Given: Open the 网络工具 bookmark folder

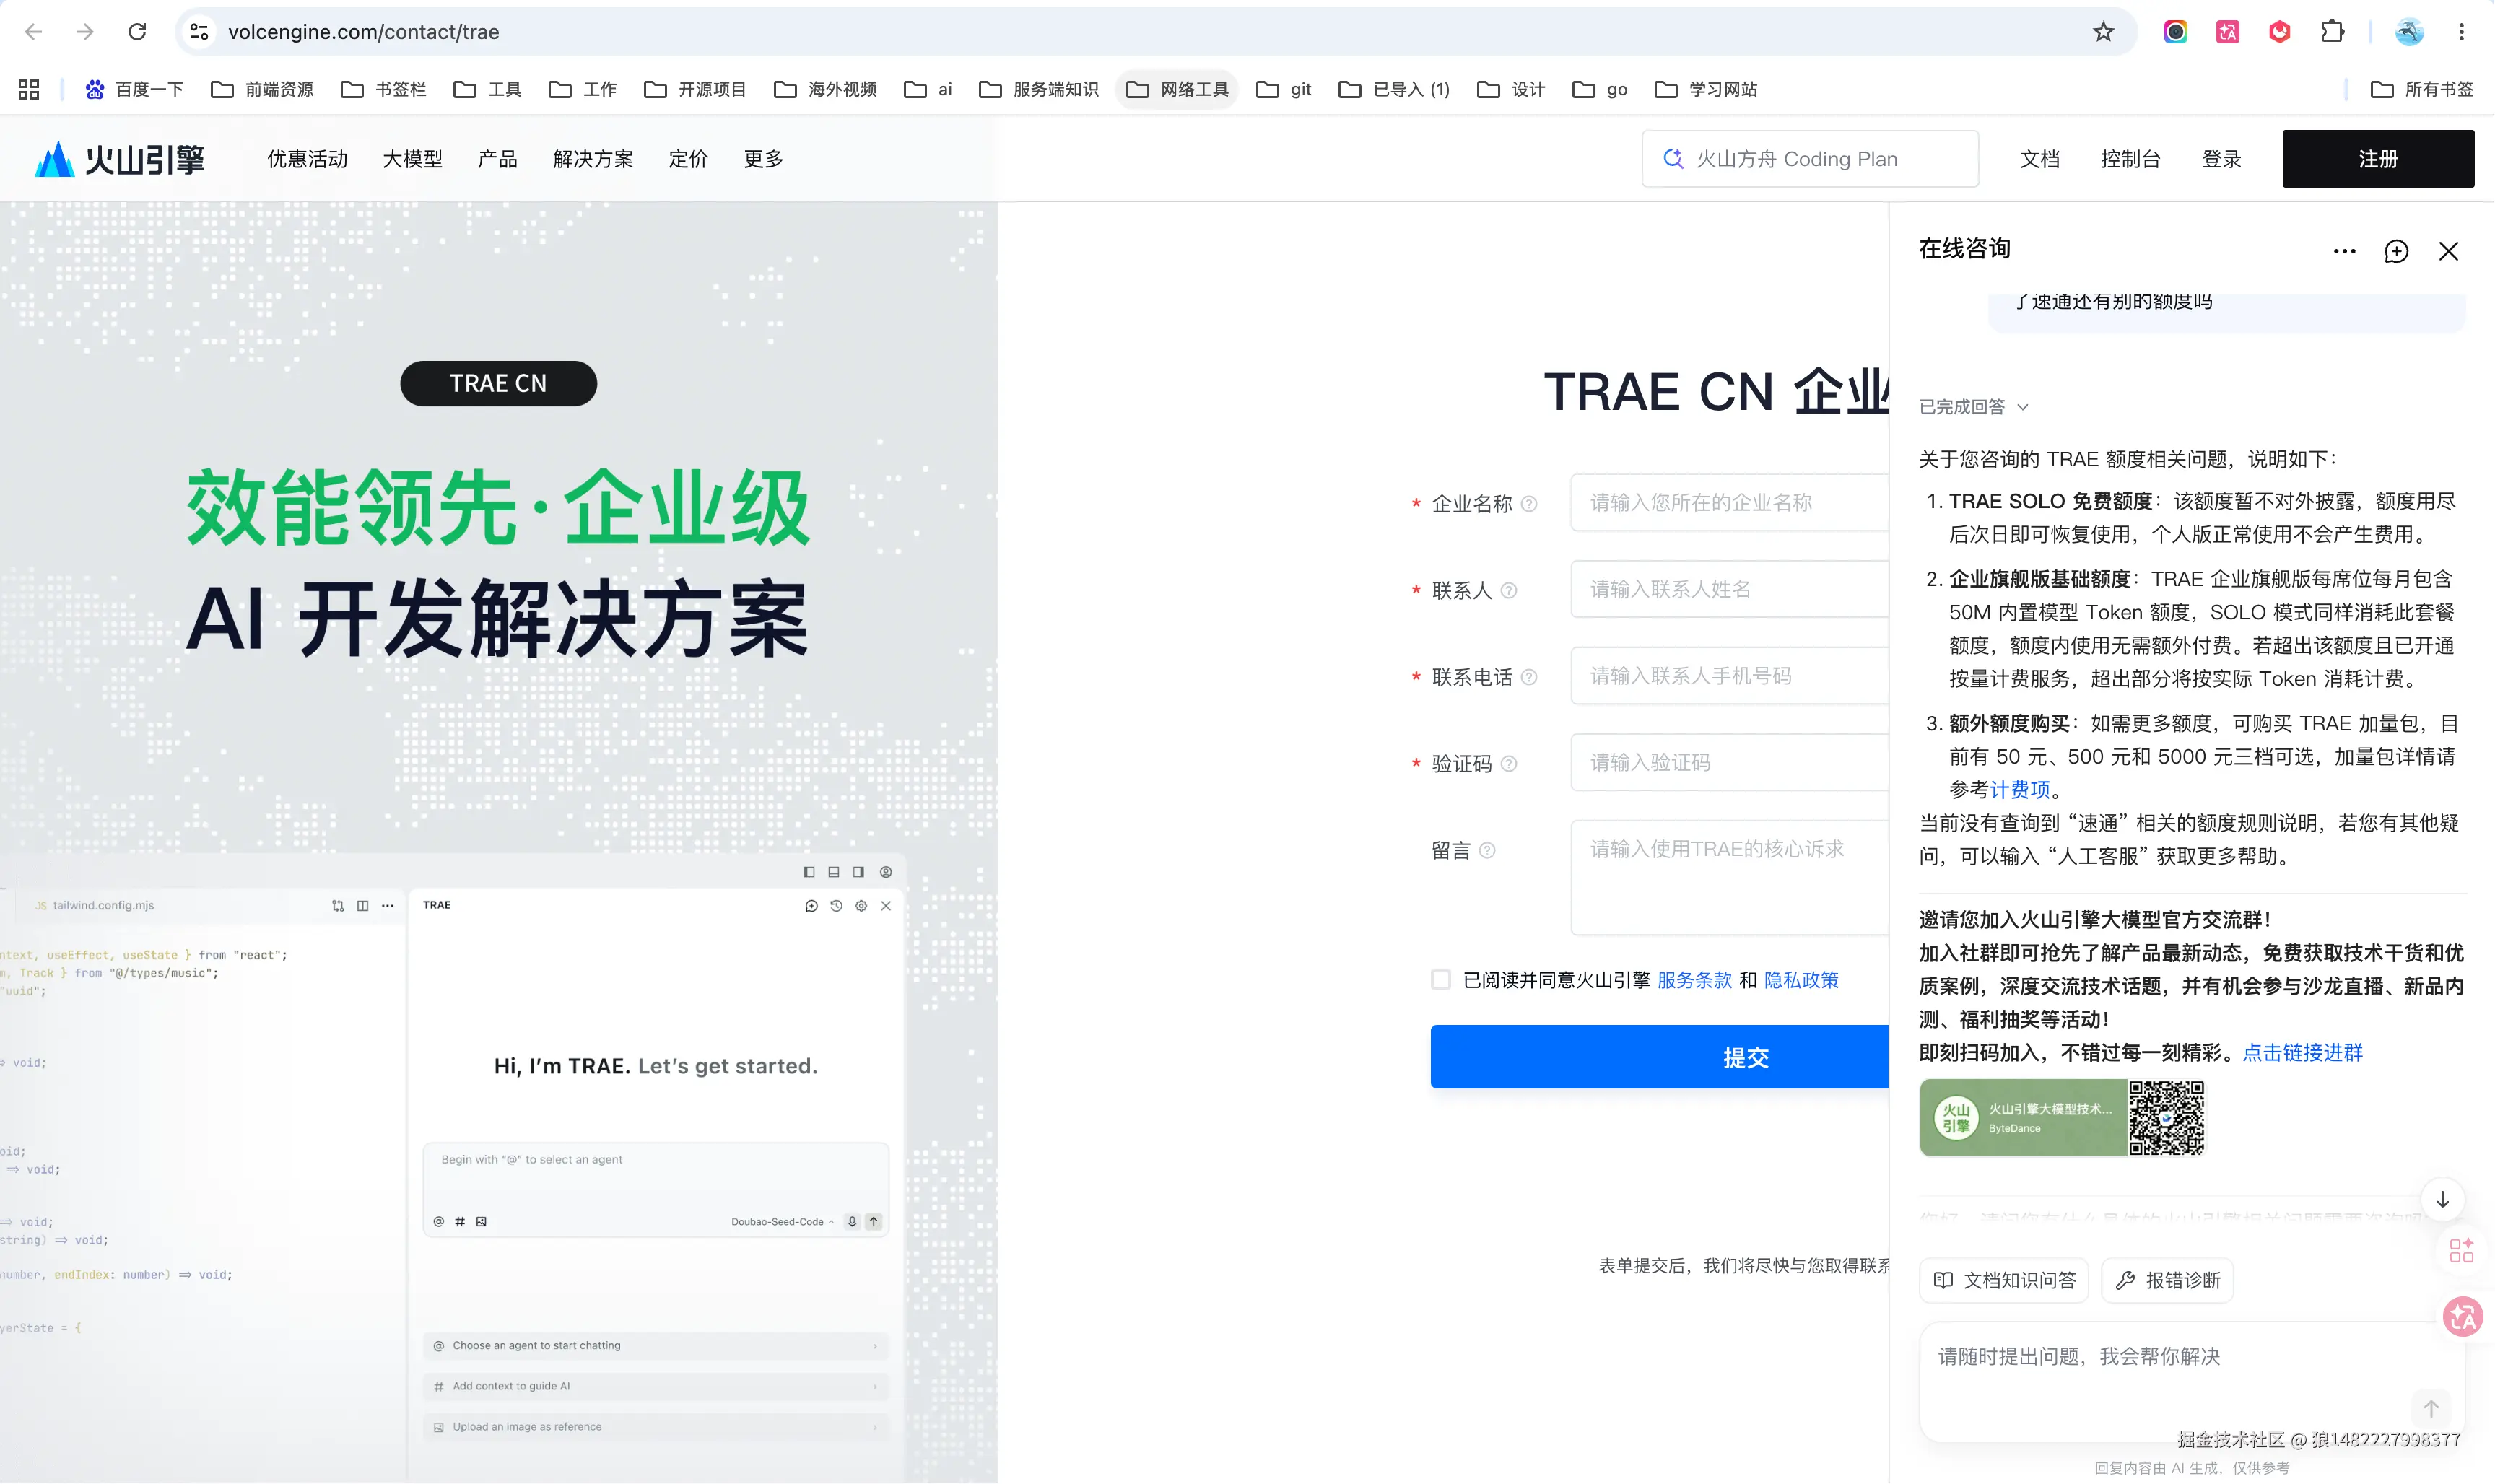Looking at the screenshot, I should pos(1177,89).
